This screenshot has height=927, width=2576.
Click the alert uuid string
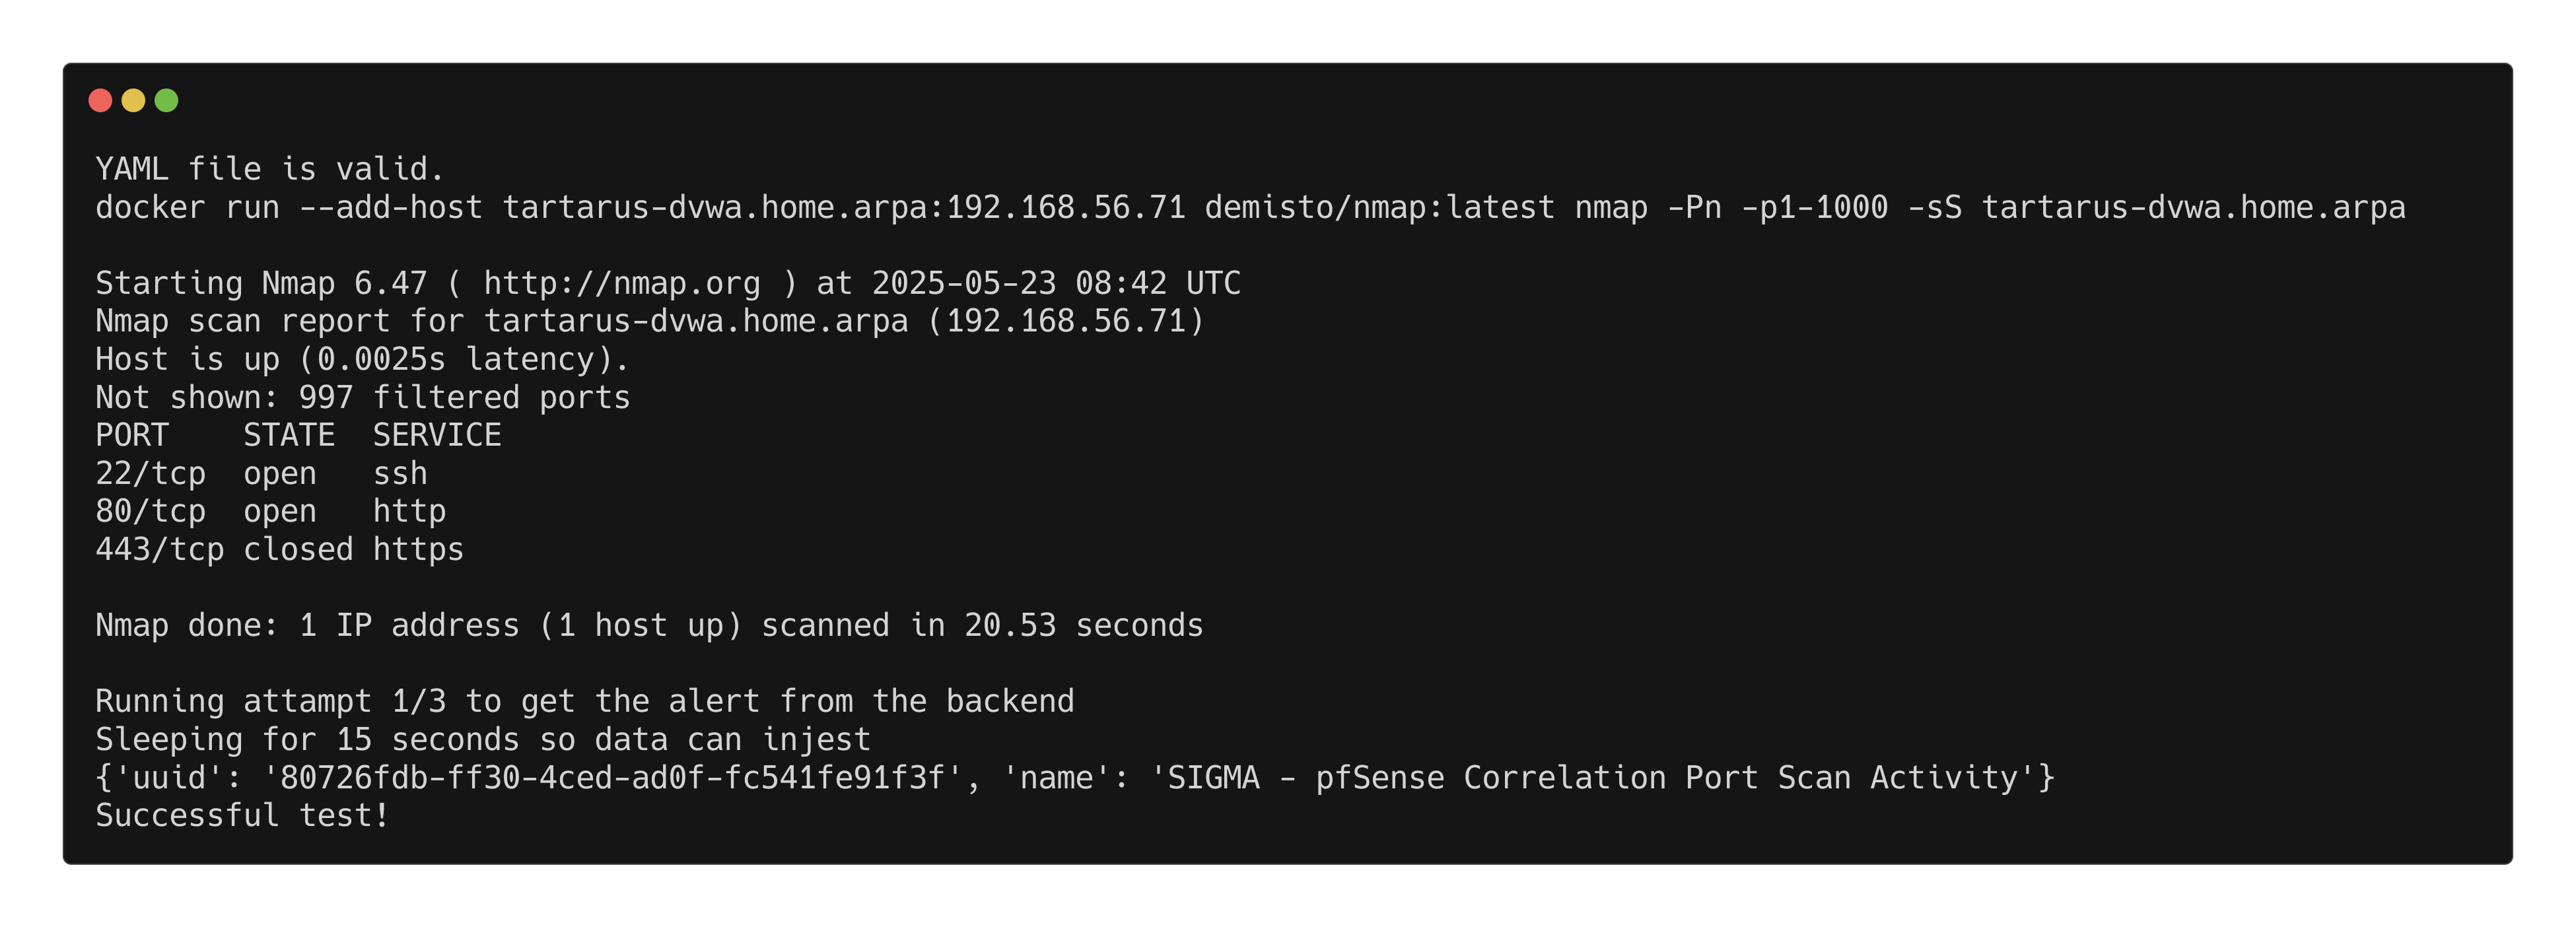pos(604,777)
